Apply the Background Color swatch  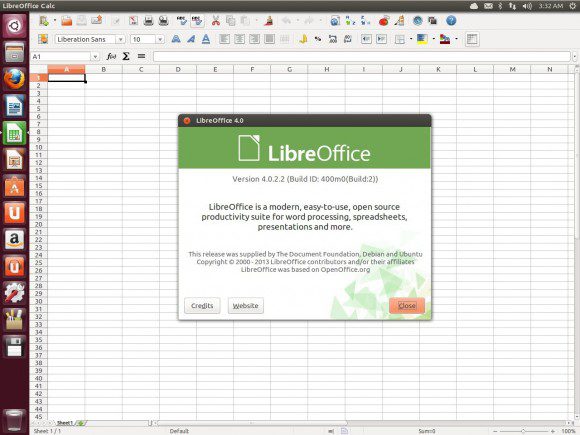[x=422, y=39]
